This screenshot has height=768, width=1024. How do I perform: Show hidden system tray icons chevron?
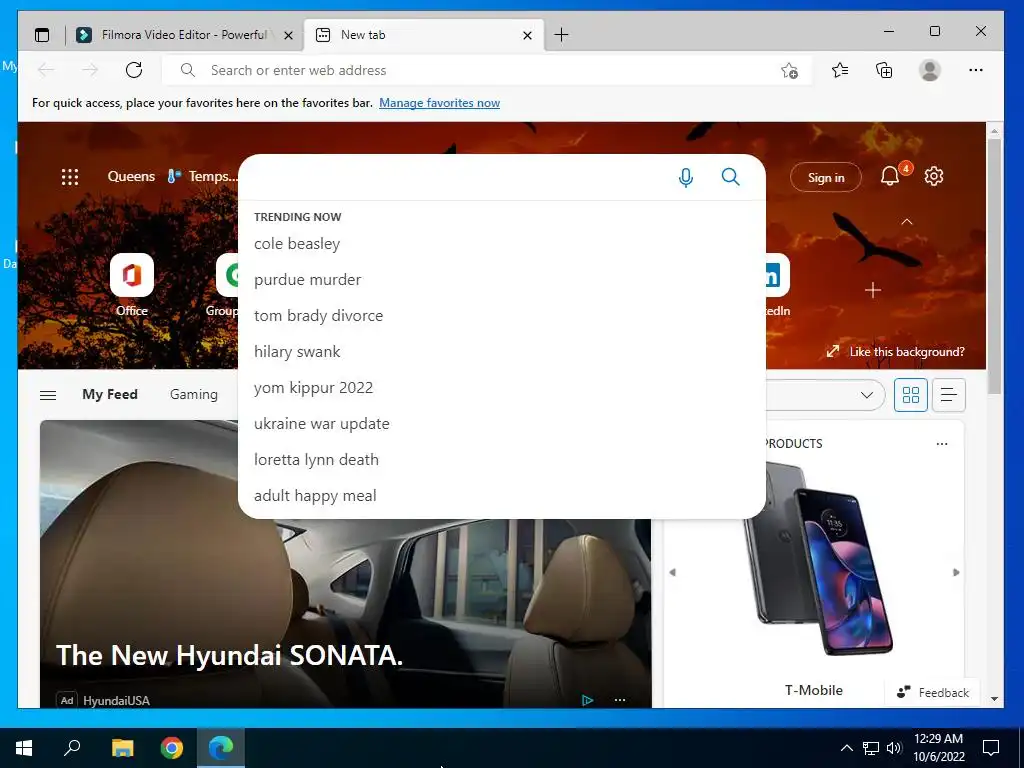click(846, 748)
